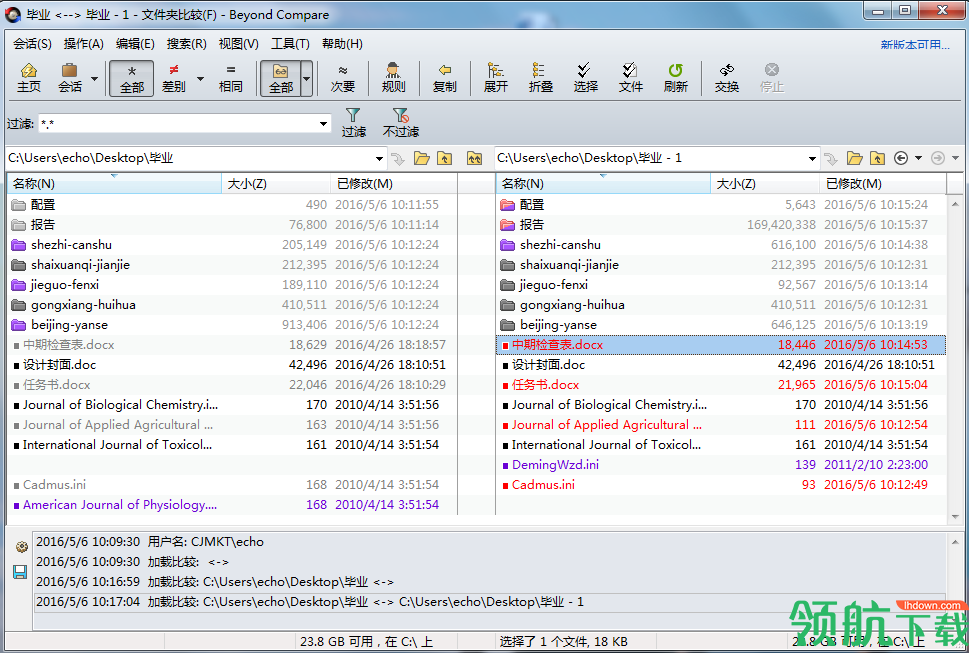Screen dimensions: 969x653
Task: Click the 文件 select-files icon
Action: pyautogui.click(x=630, y=78)
